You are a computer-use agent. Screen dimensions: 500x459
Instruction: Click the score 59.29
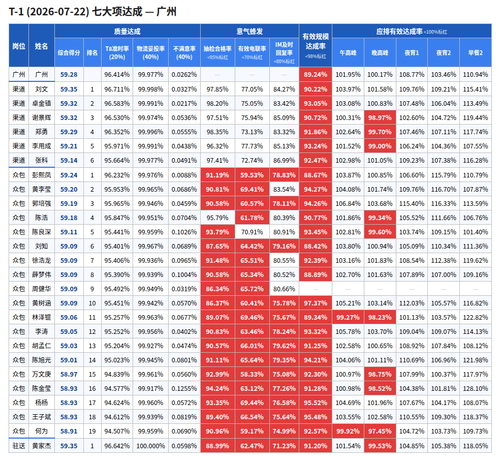pyautogui.click(x=69, y=132)
